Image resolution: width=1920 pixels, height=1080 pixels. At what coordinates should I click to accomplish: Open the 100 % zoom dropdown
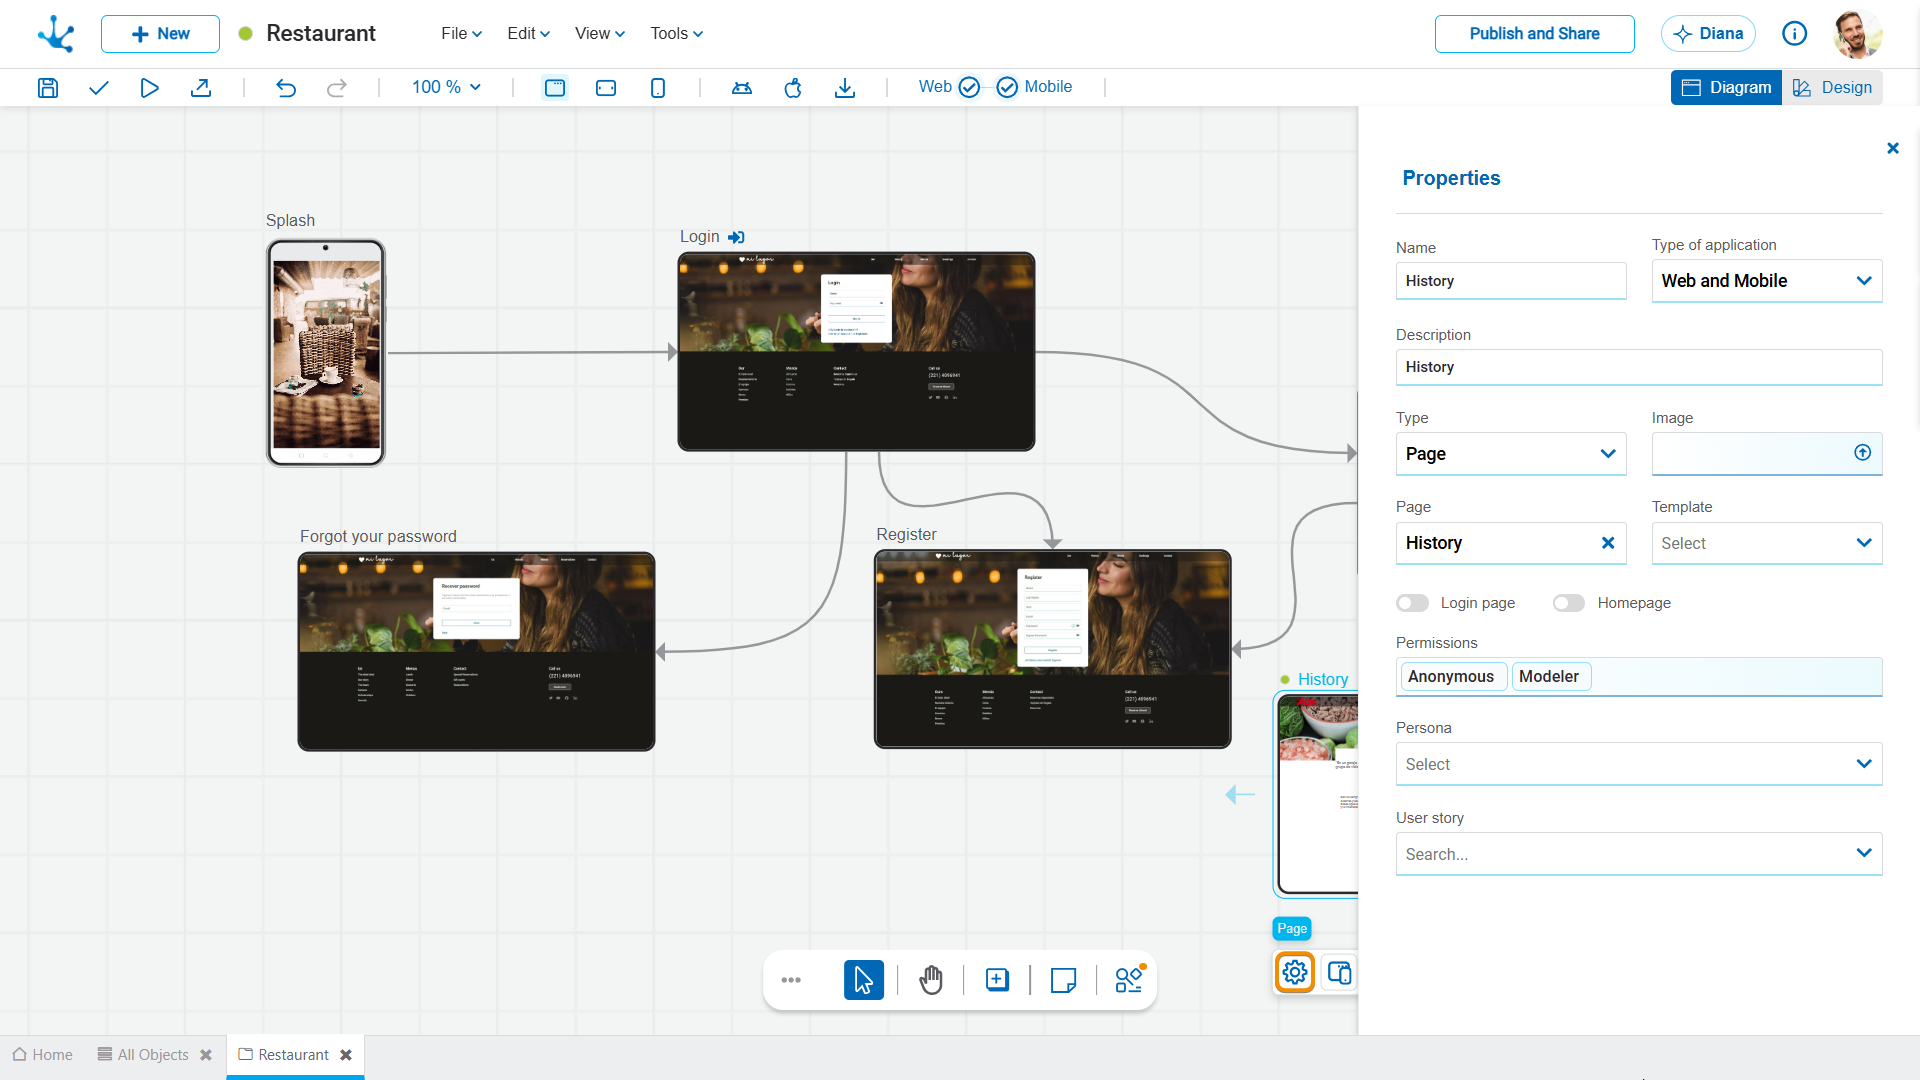[446, 87]
